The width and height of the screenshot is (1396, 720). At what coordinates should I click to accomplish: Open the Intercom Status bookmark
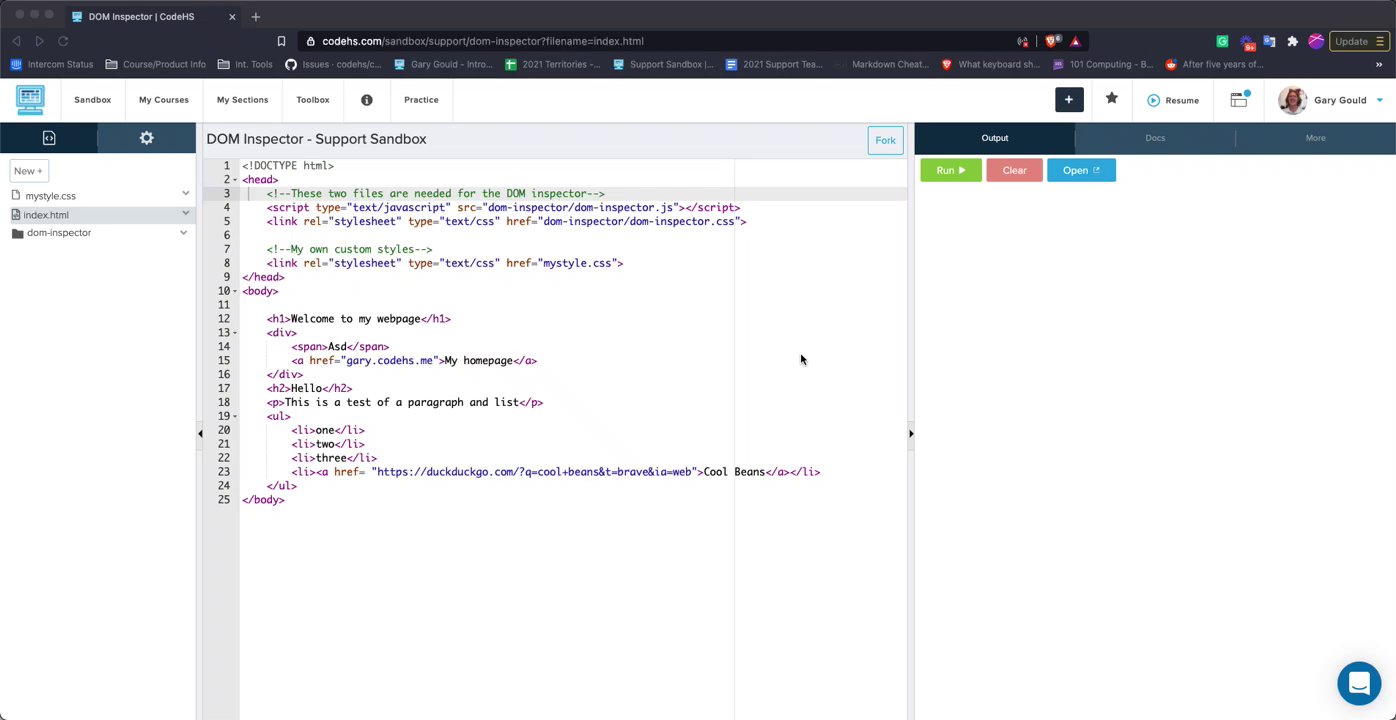tap(52, 64)
